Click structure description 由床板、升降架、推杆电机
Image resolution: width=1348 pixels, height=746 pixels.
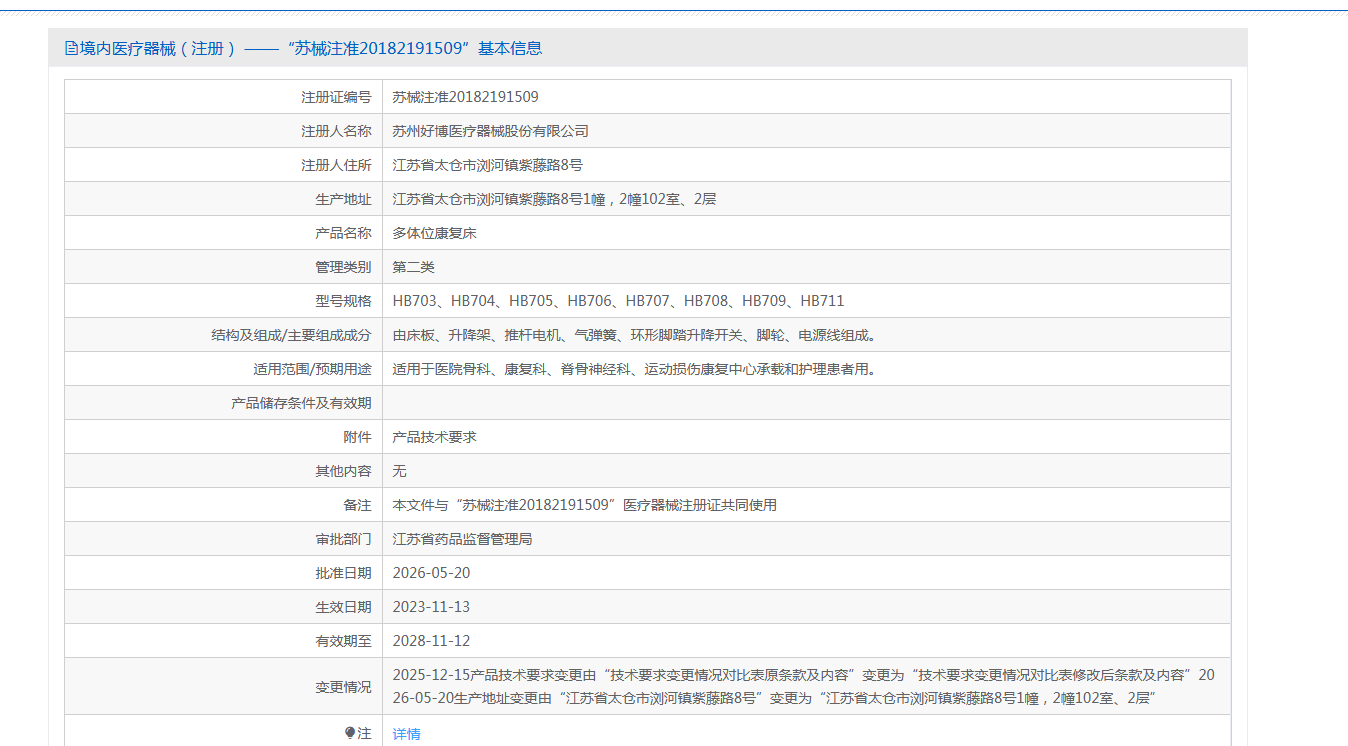click(x=636, y=335)
